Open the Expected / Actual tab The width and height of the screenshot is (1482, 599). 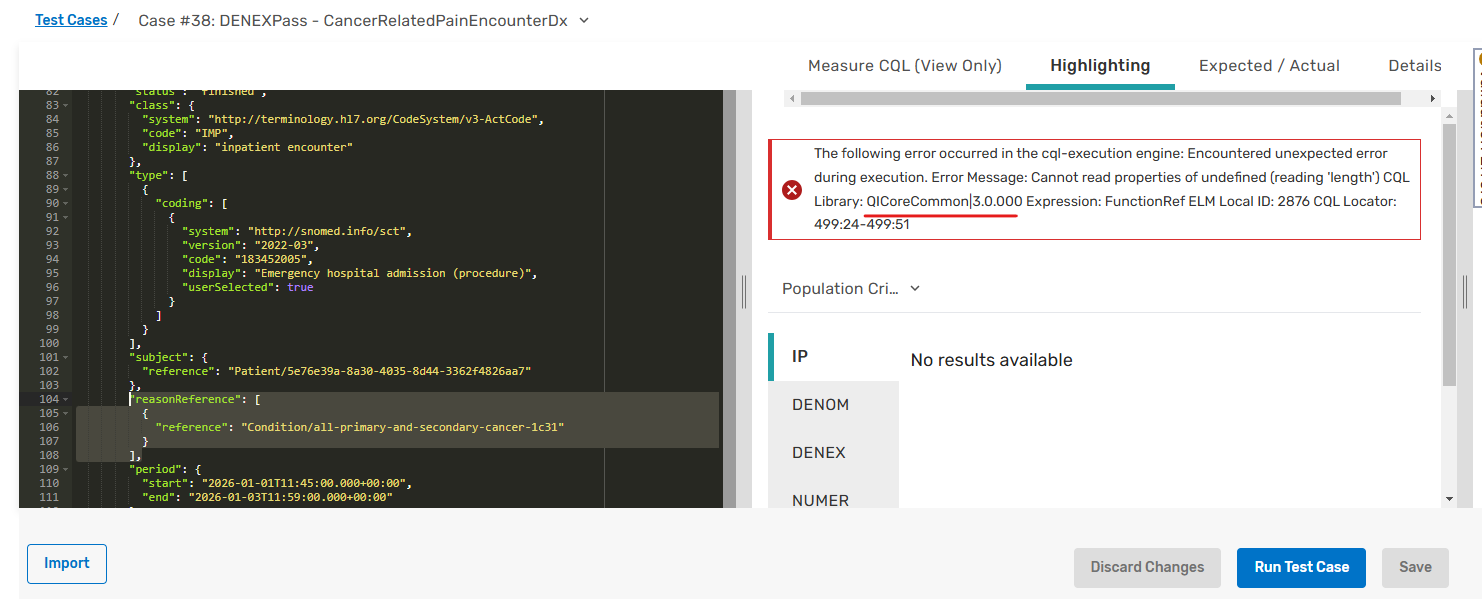click(x=1269, y=66)
